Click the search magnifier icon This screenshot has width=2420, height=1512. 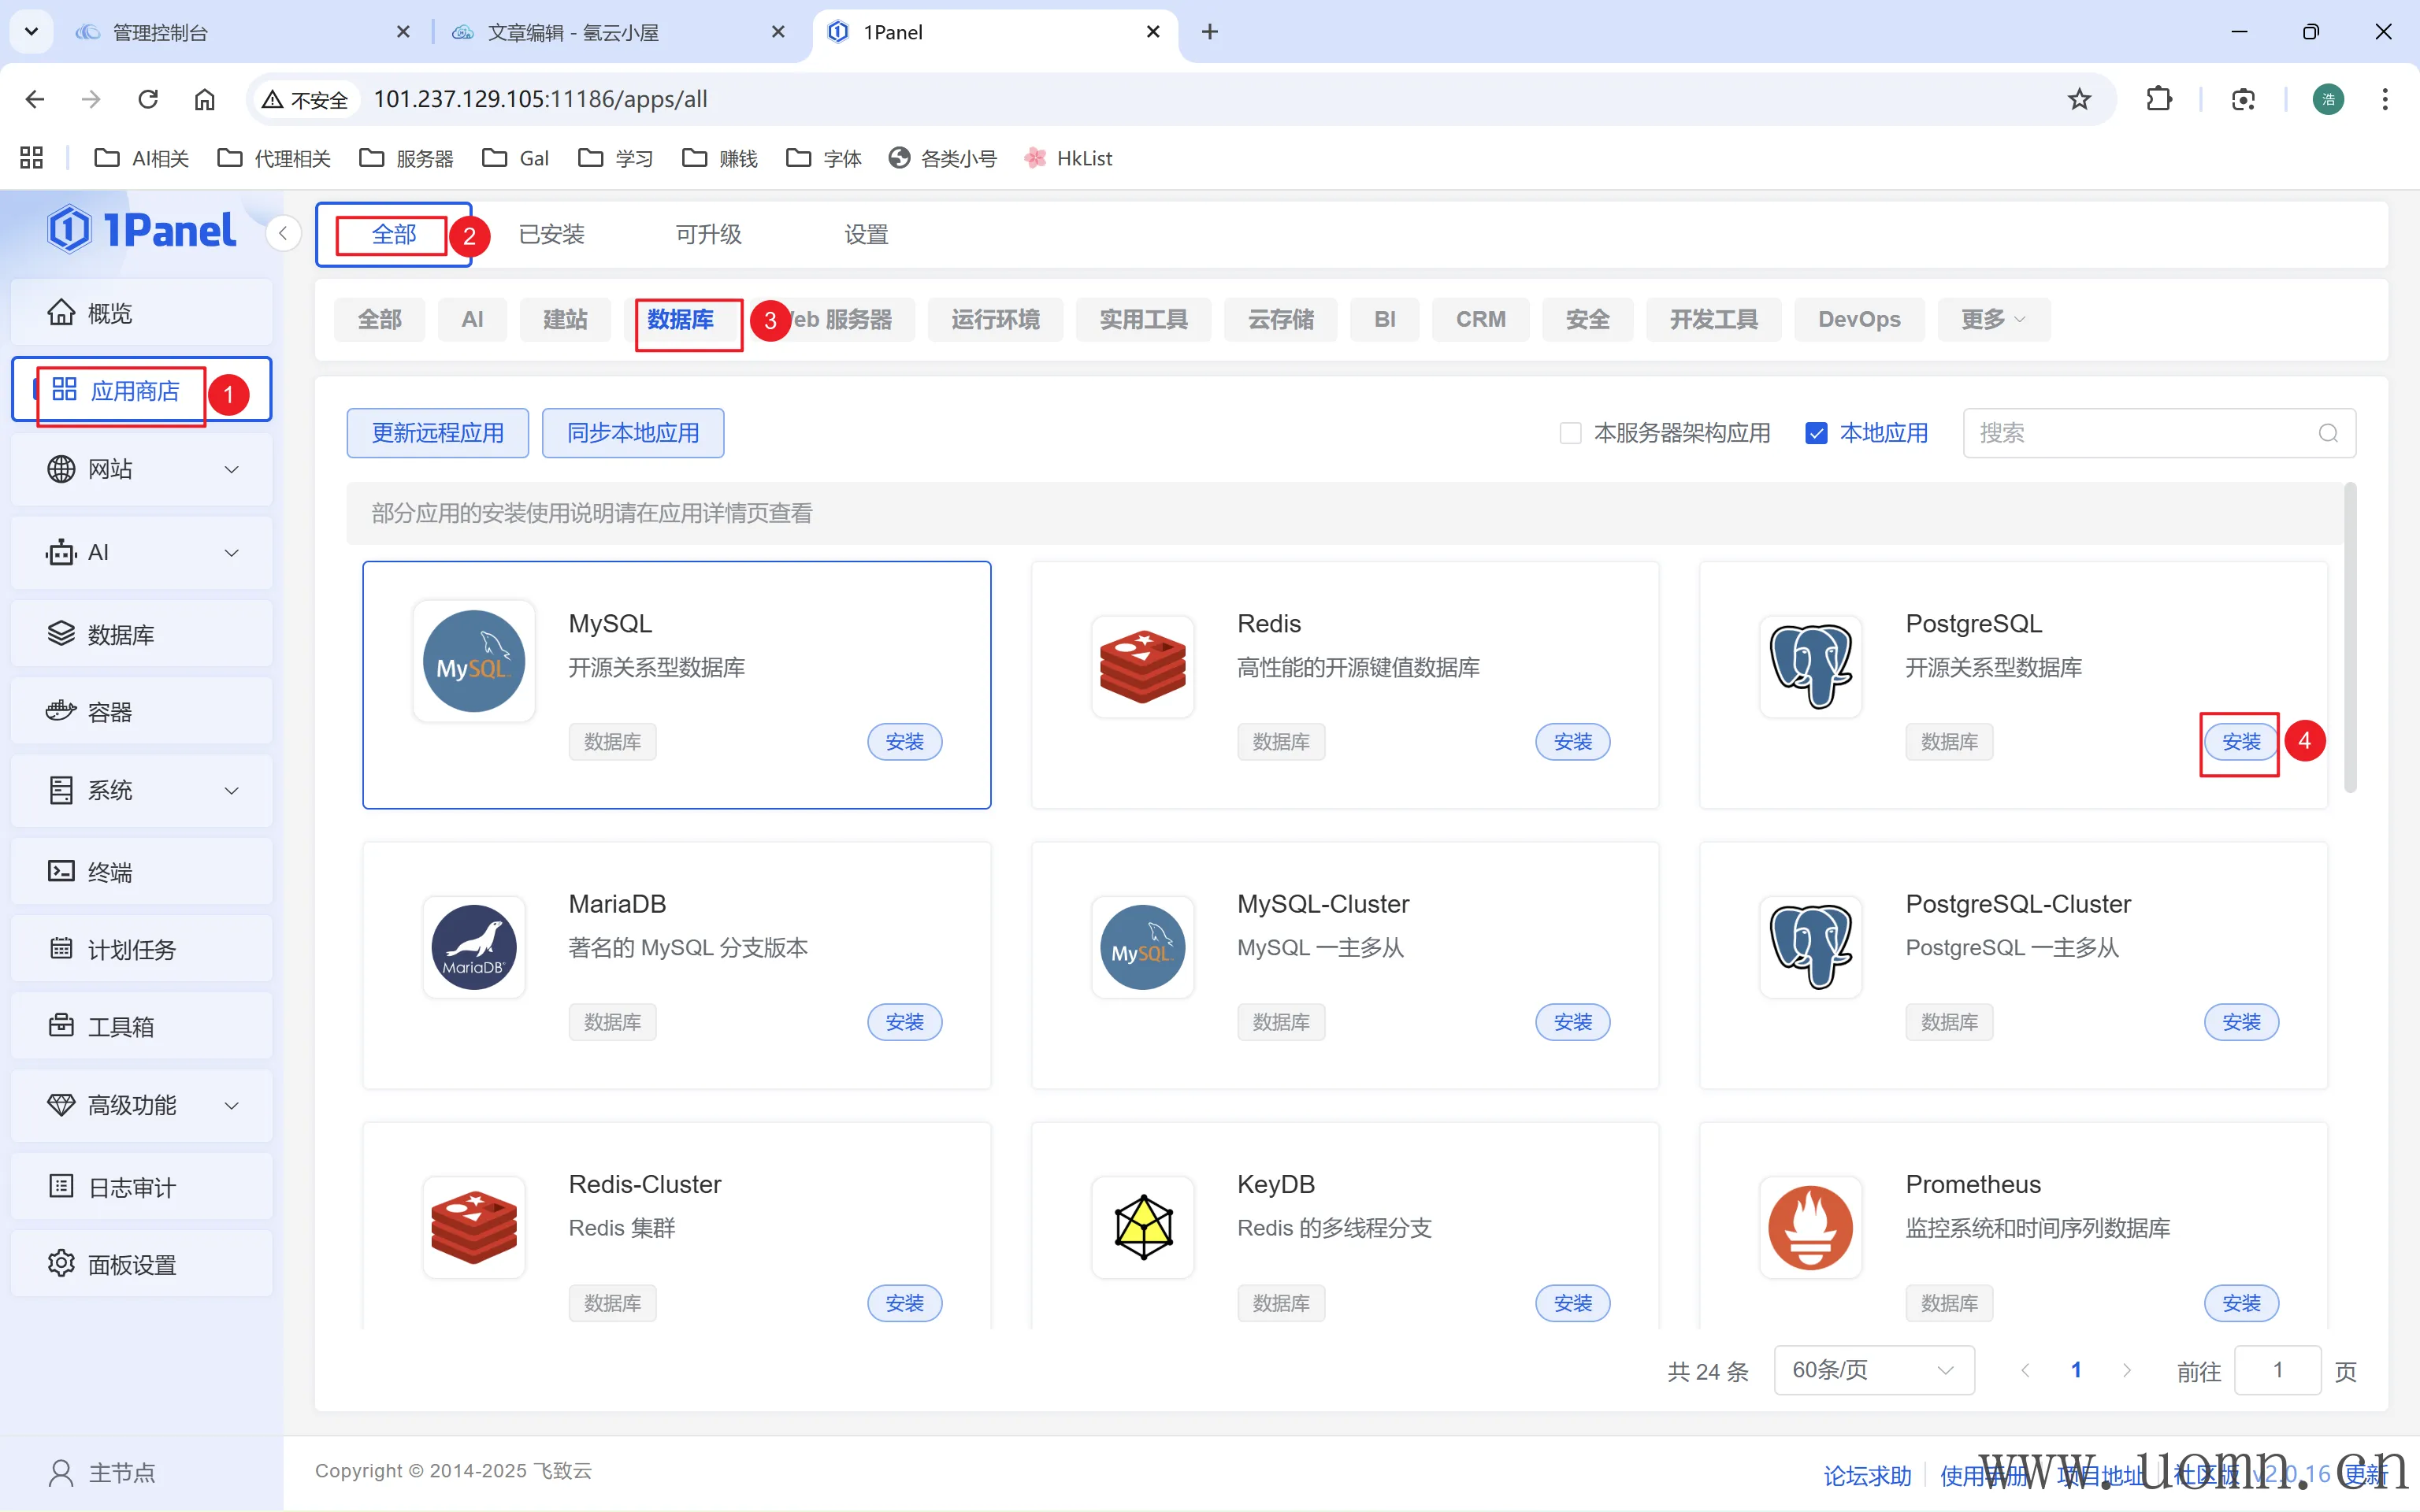[x=2328, y=433]
